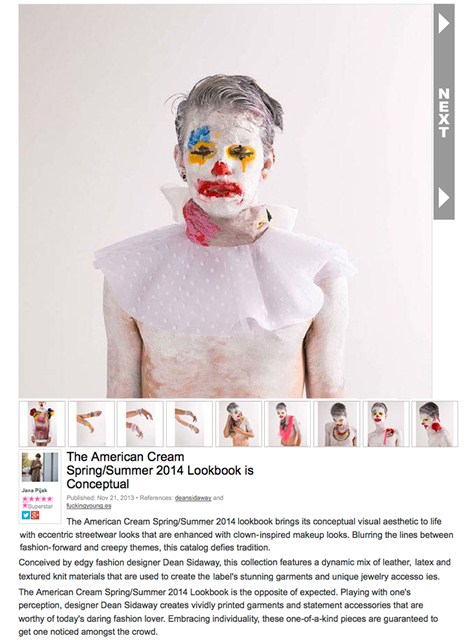The image size is (473, 640).
Task: Open the deansidaway reference link
Action: [193, 498]
